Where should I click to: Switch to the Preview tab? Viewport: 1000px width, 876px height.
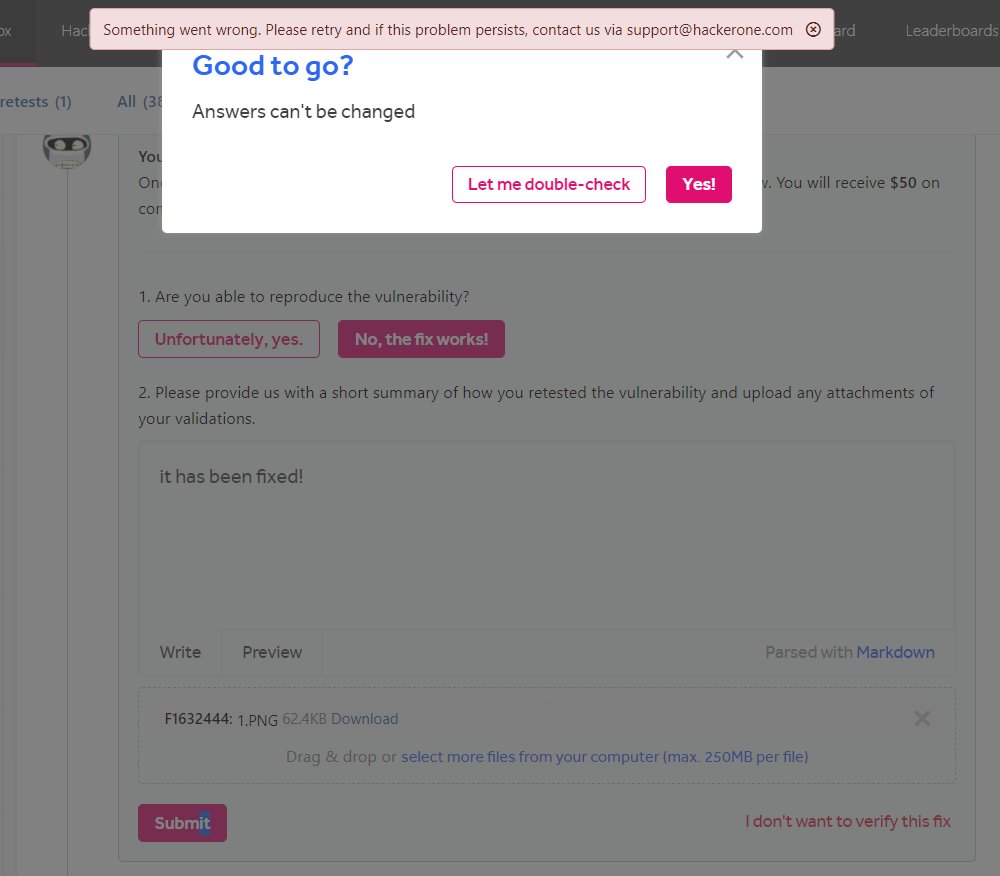271,652
